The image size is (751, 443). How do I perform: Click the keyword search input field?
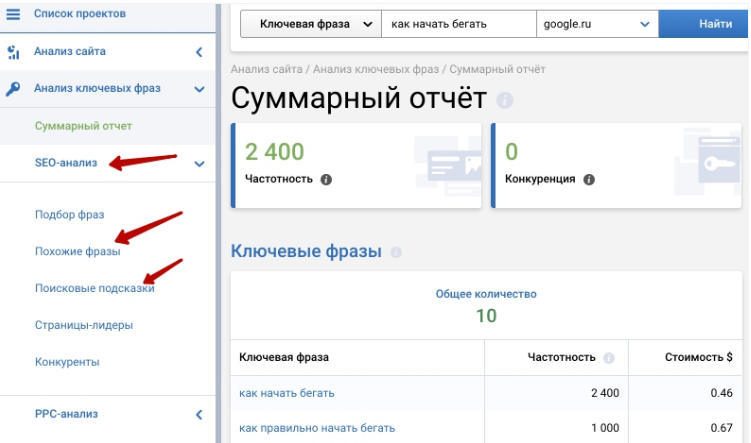pyautogui.click(x=459, y=24)
